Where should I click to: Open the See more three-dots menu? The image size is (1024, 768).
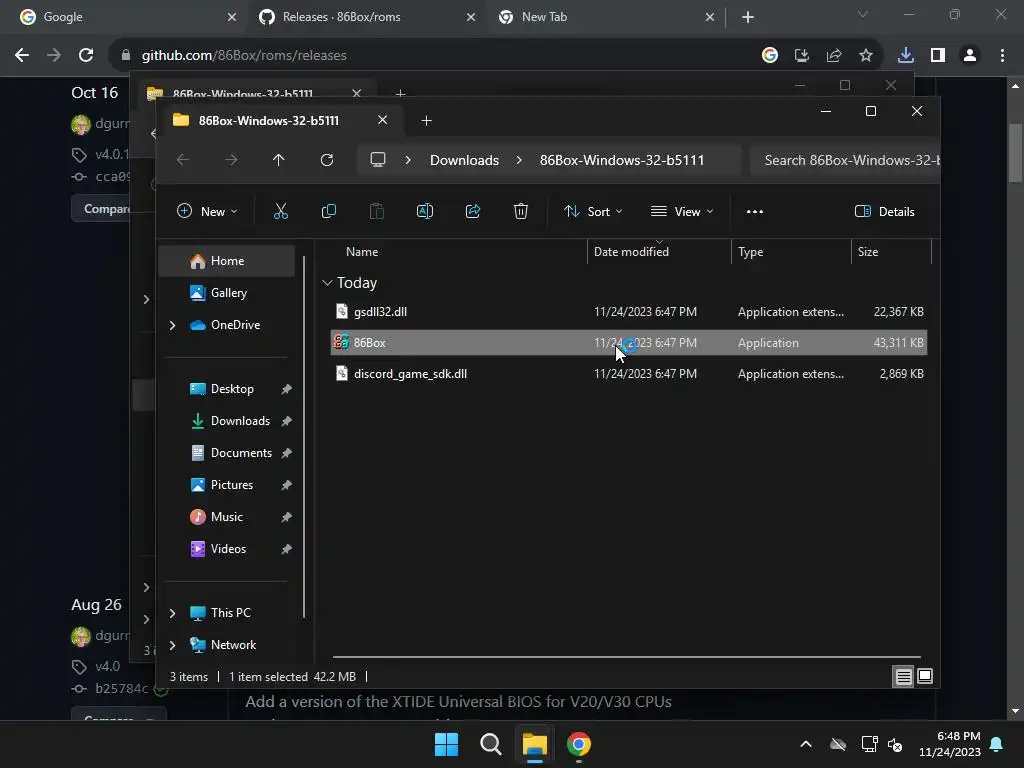coord(754,212)
